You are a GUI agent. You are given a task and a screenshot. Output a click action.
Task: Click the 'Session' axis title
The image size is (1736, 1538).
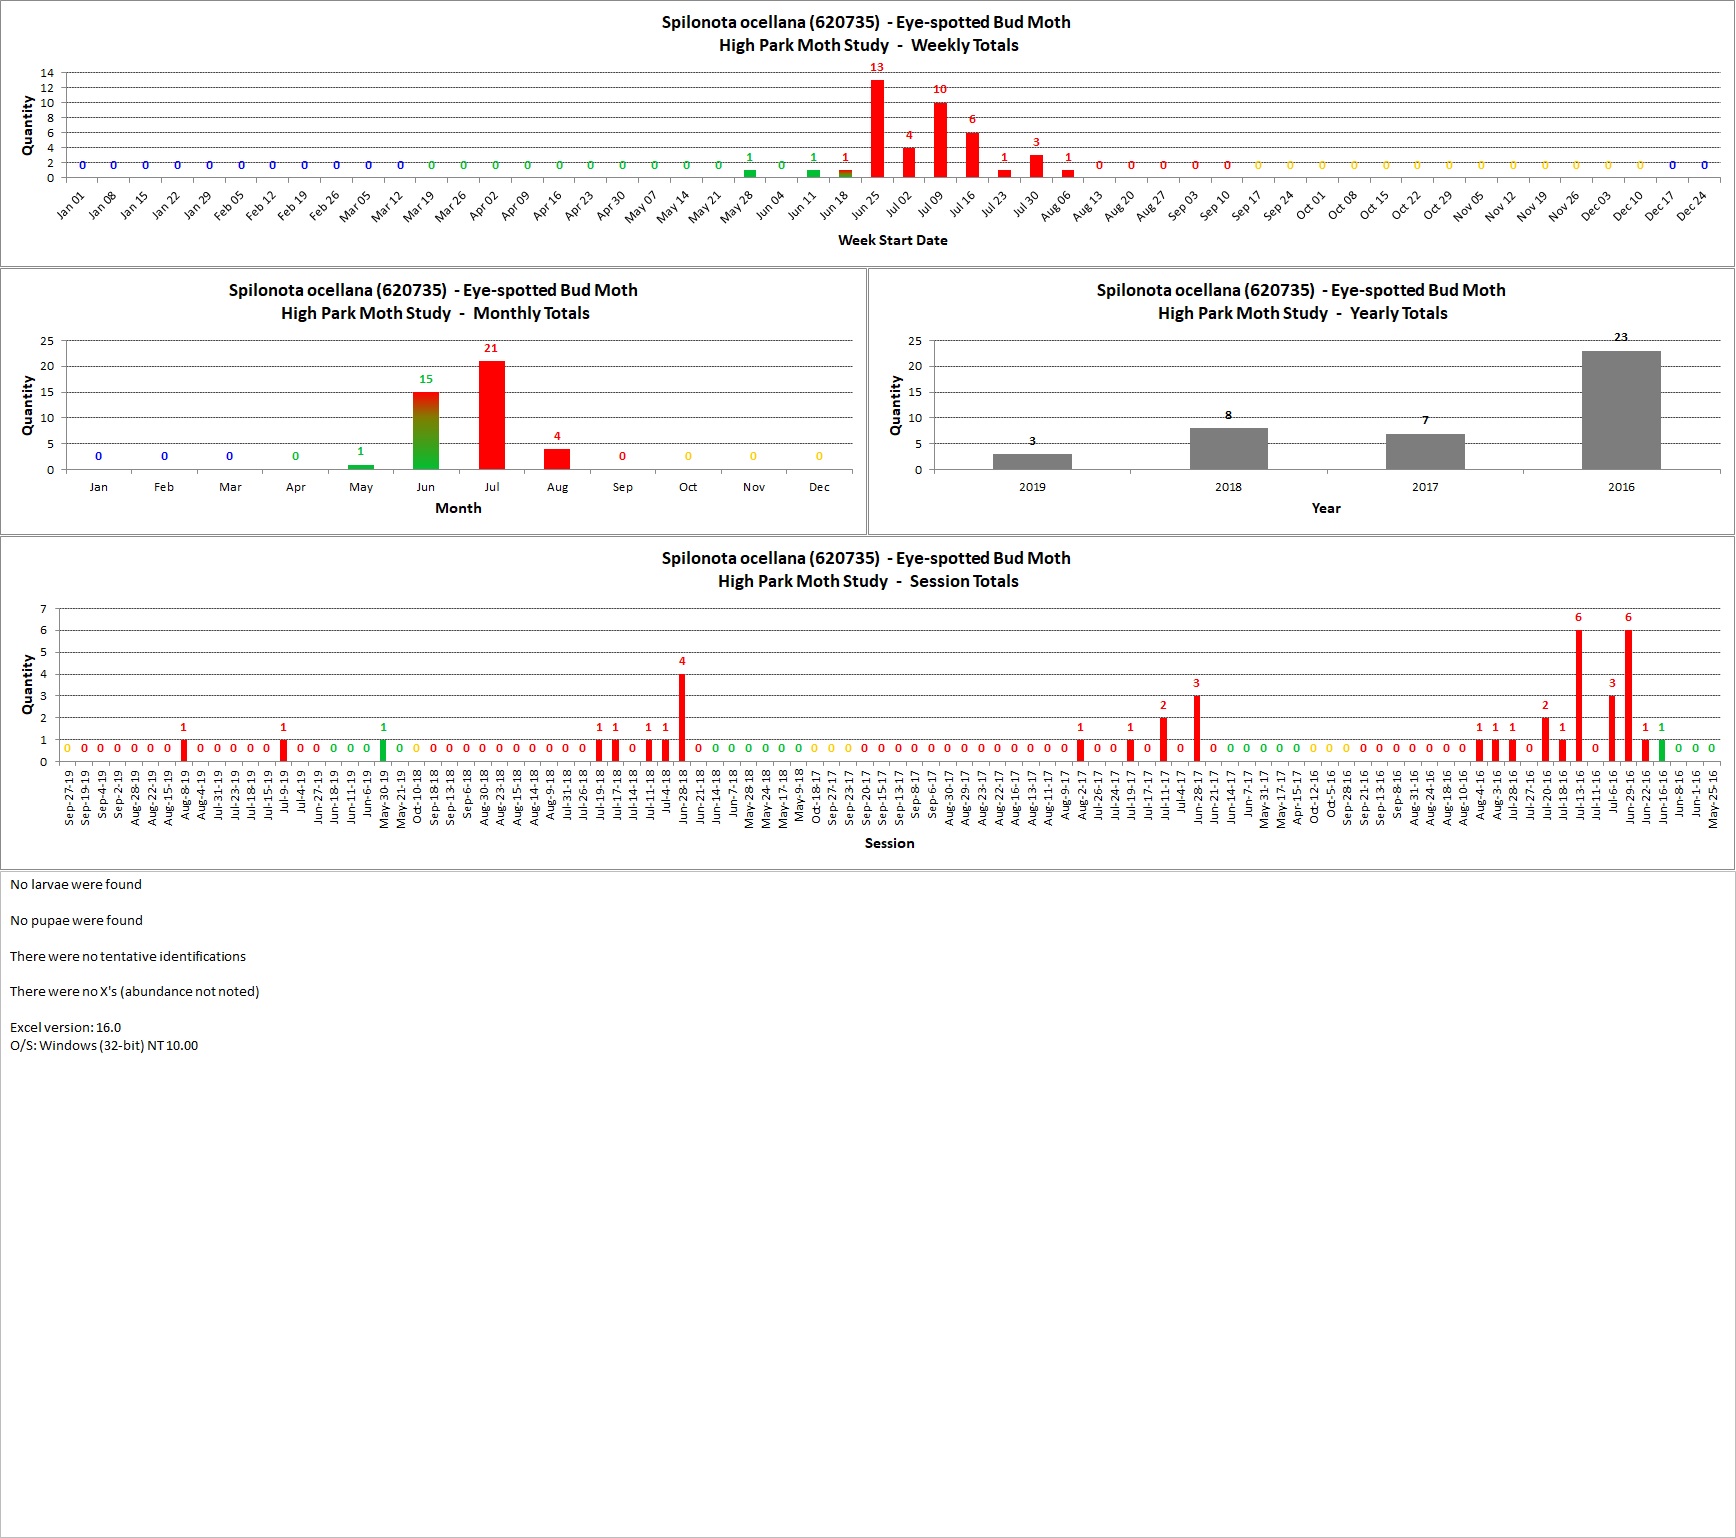click(889, 843)
